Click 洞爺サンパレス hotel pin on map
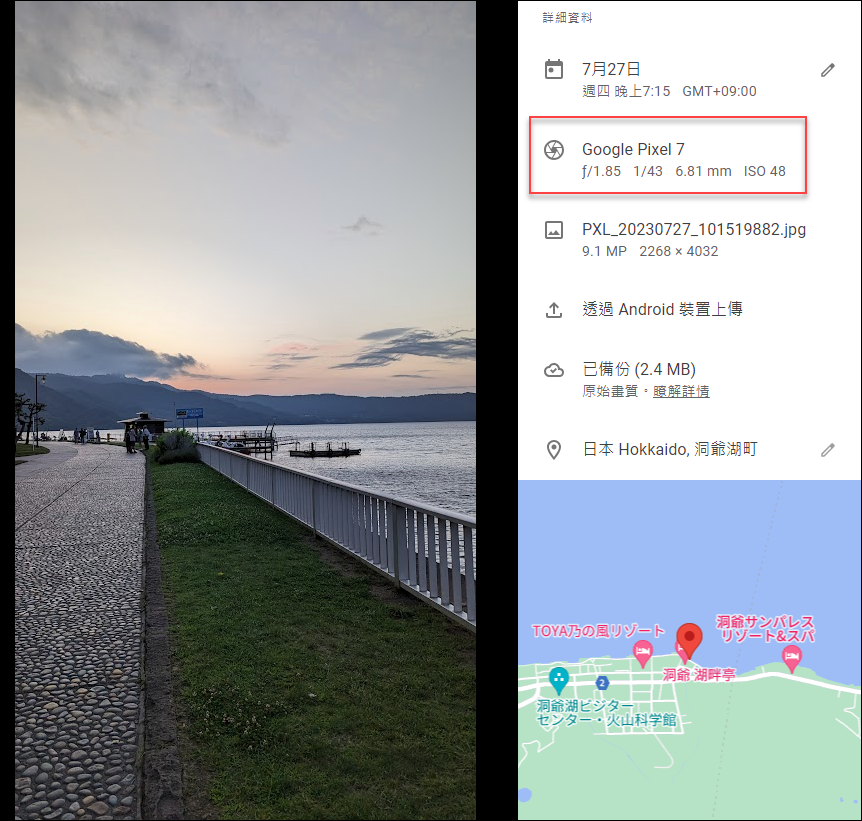Screen dimensions: 862x821 791,658
